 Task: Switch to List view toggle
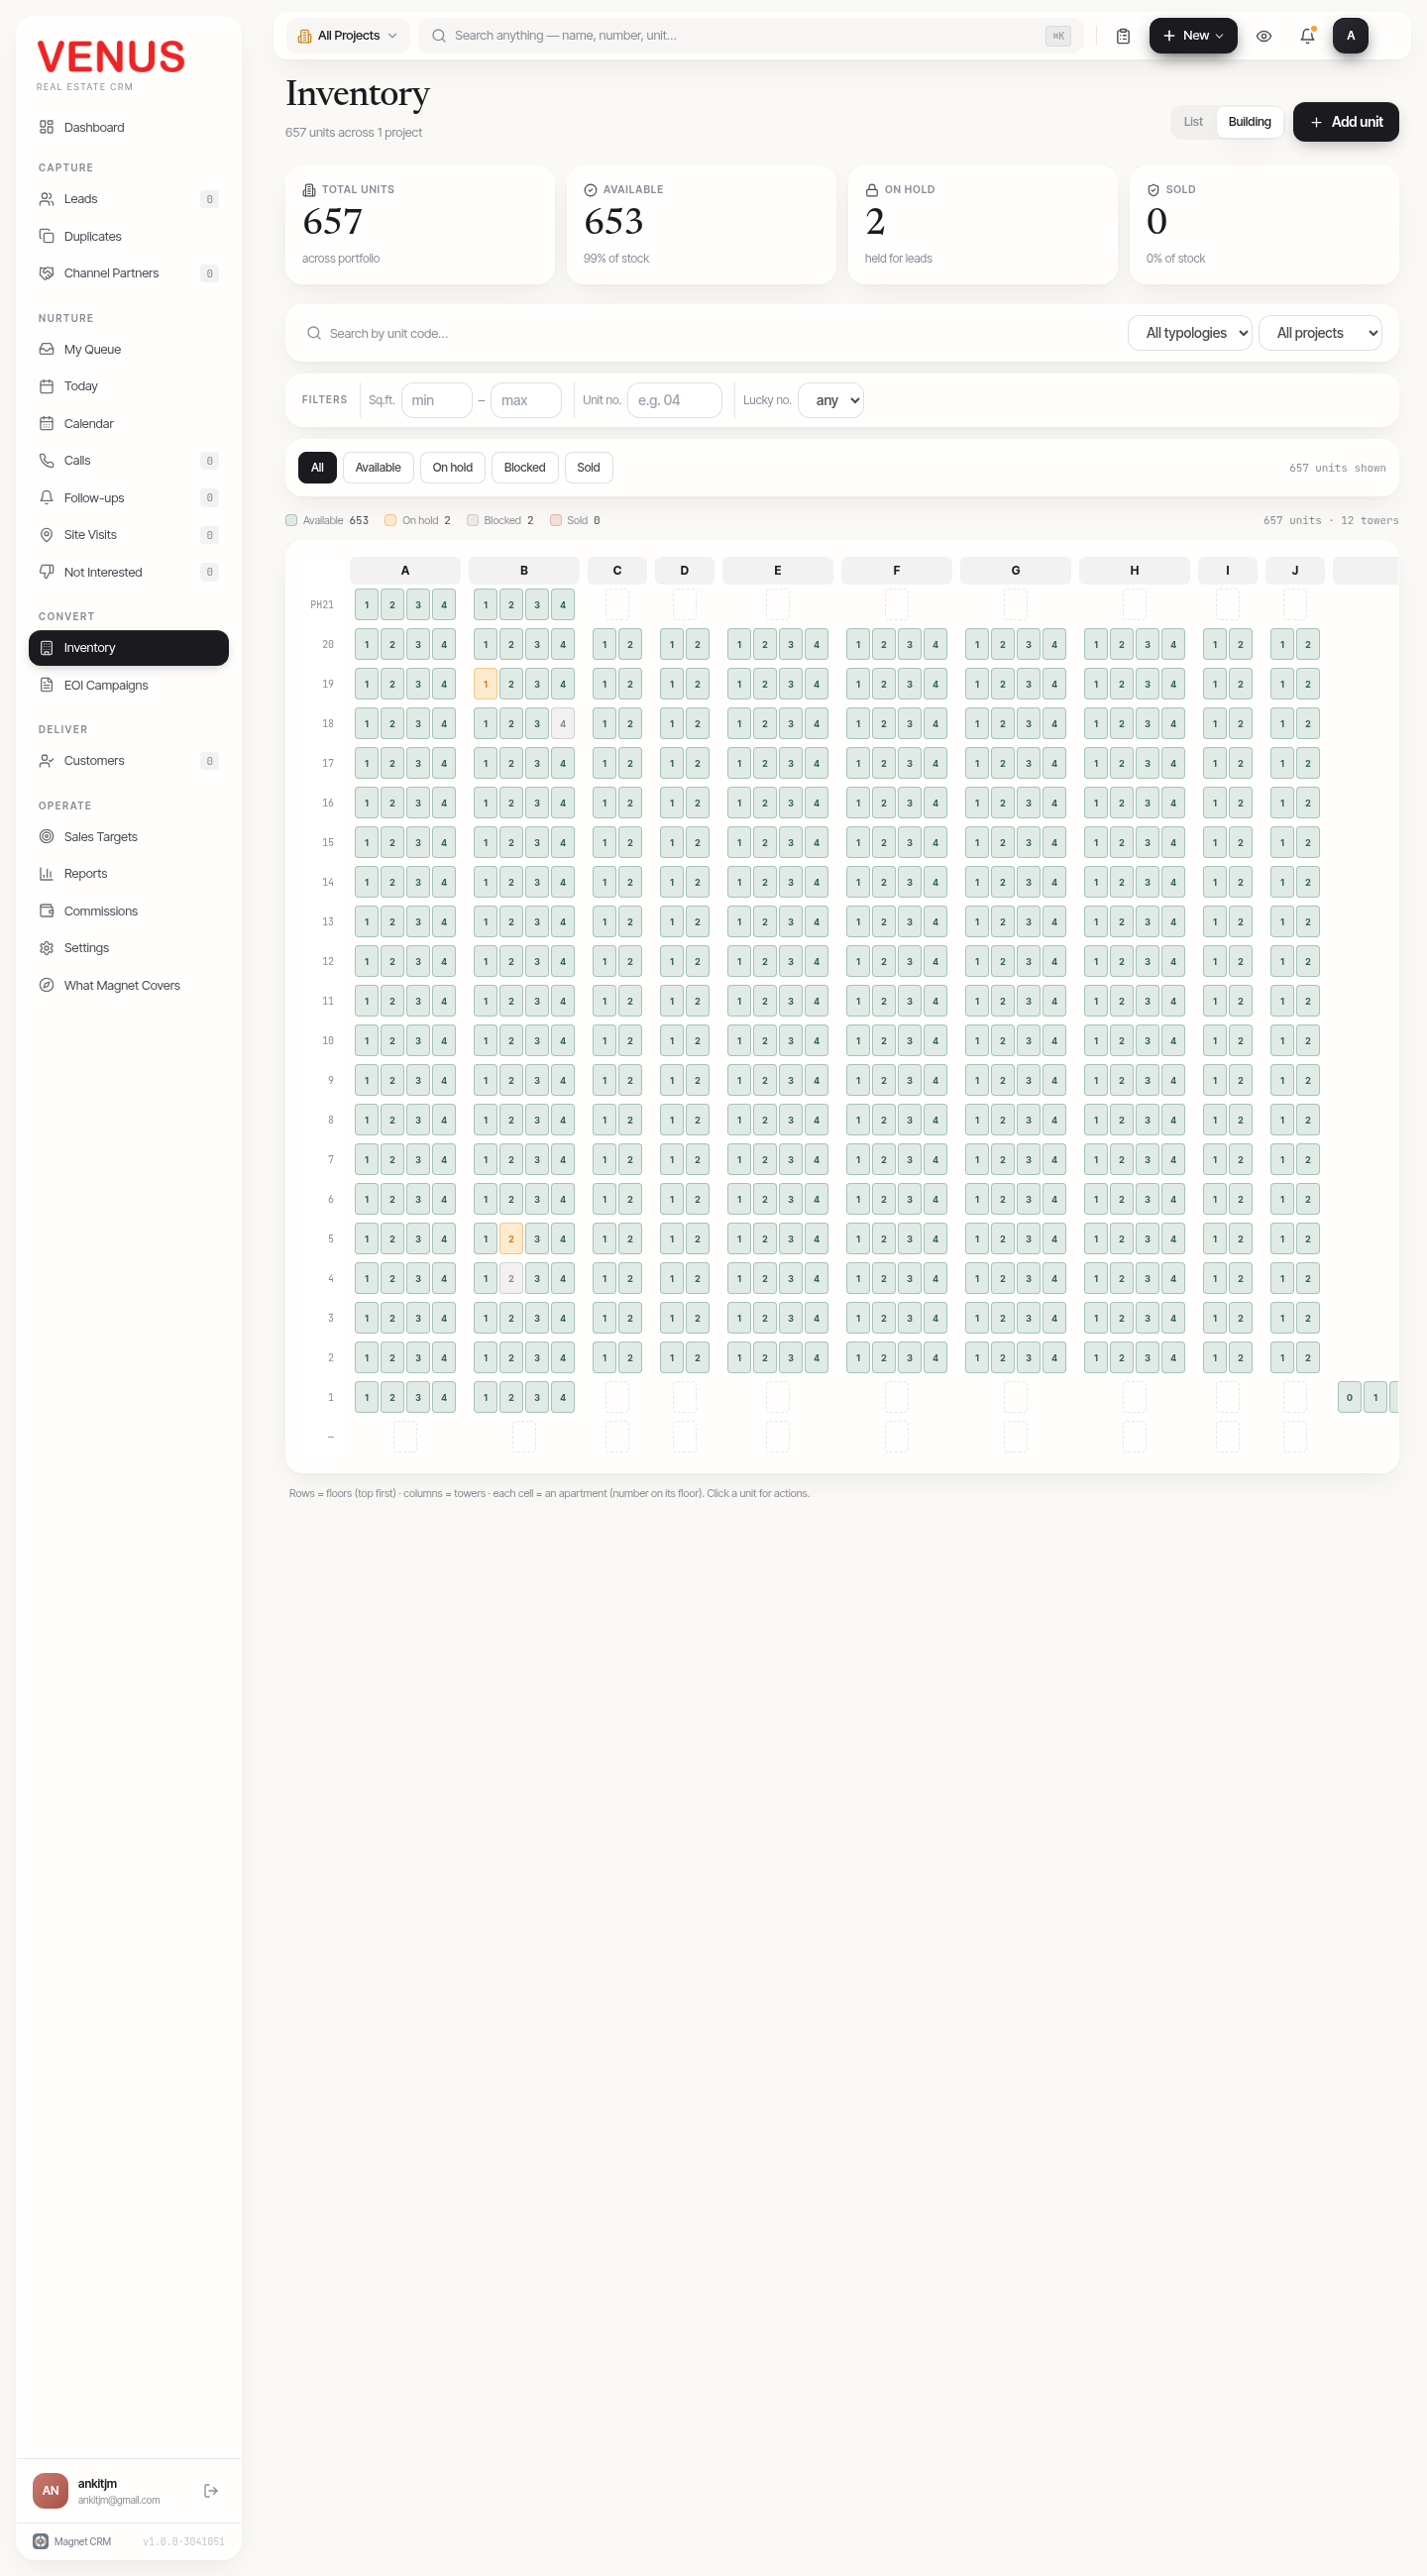1193,122
